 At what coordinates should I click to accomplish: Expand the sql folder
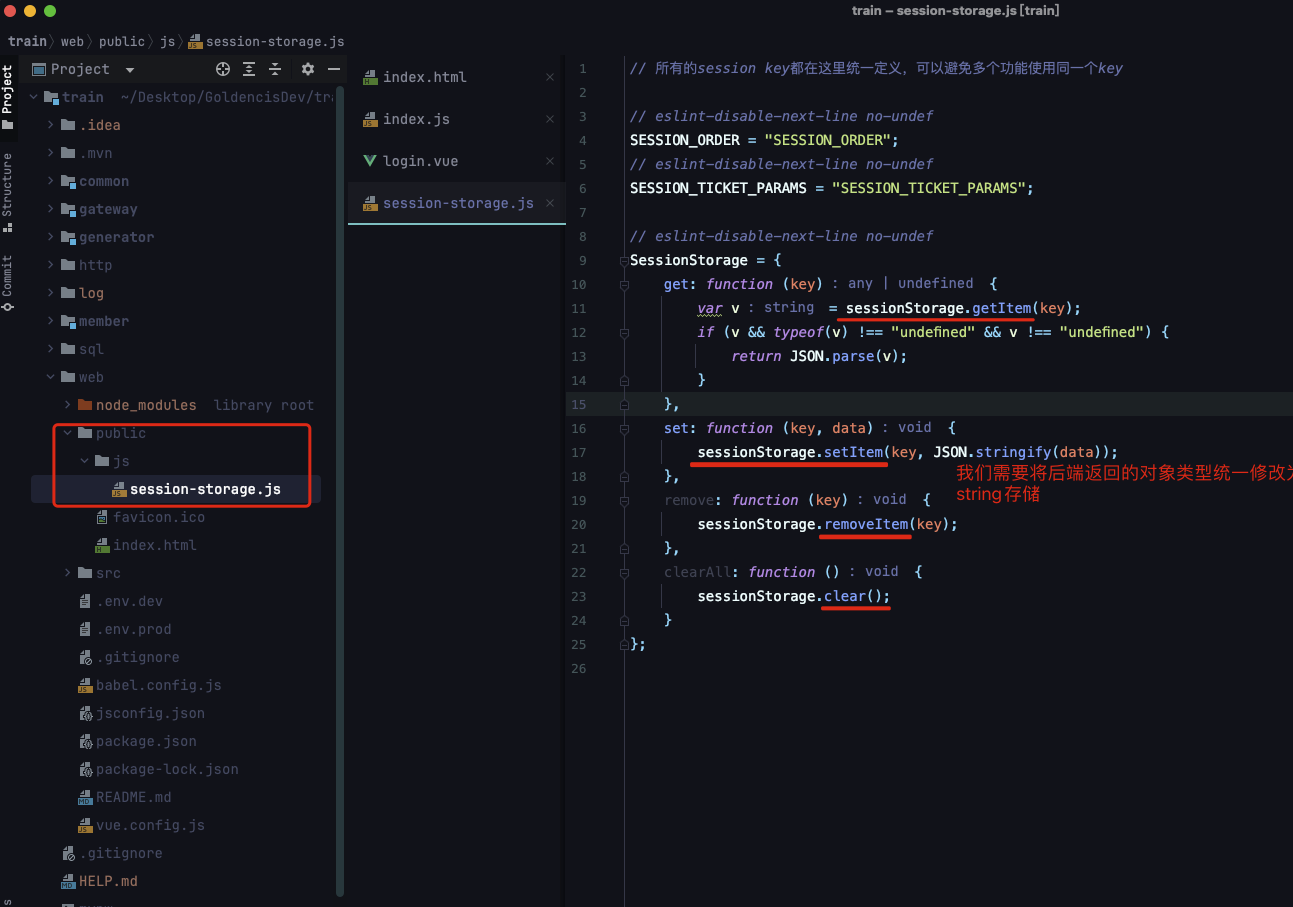pyautogui.click(x=51, y=349)
